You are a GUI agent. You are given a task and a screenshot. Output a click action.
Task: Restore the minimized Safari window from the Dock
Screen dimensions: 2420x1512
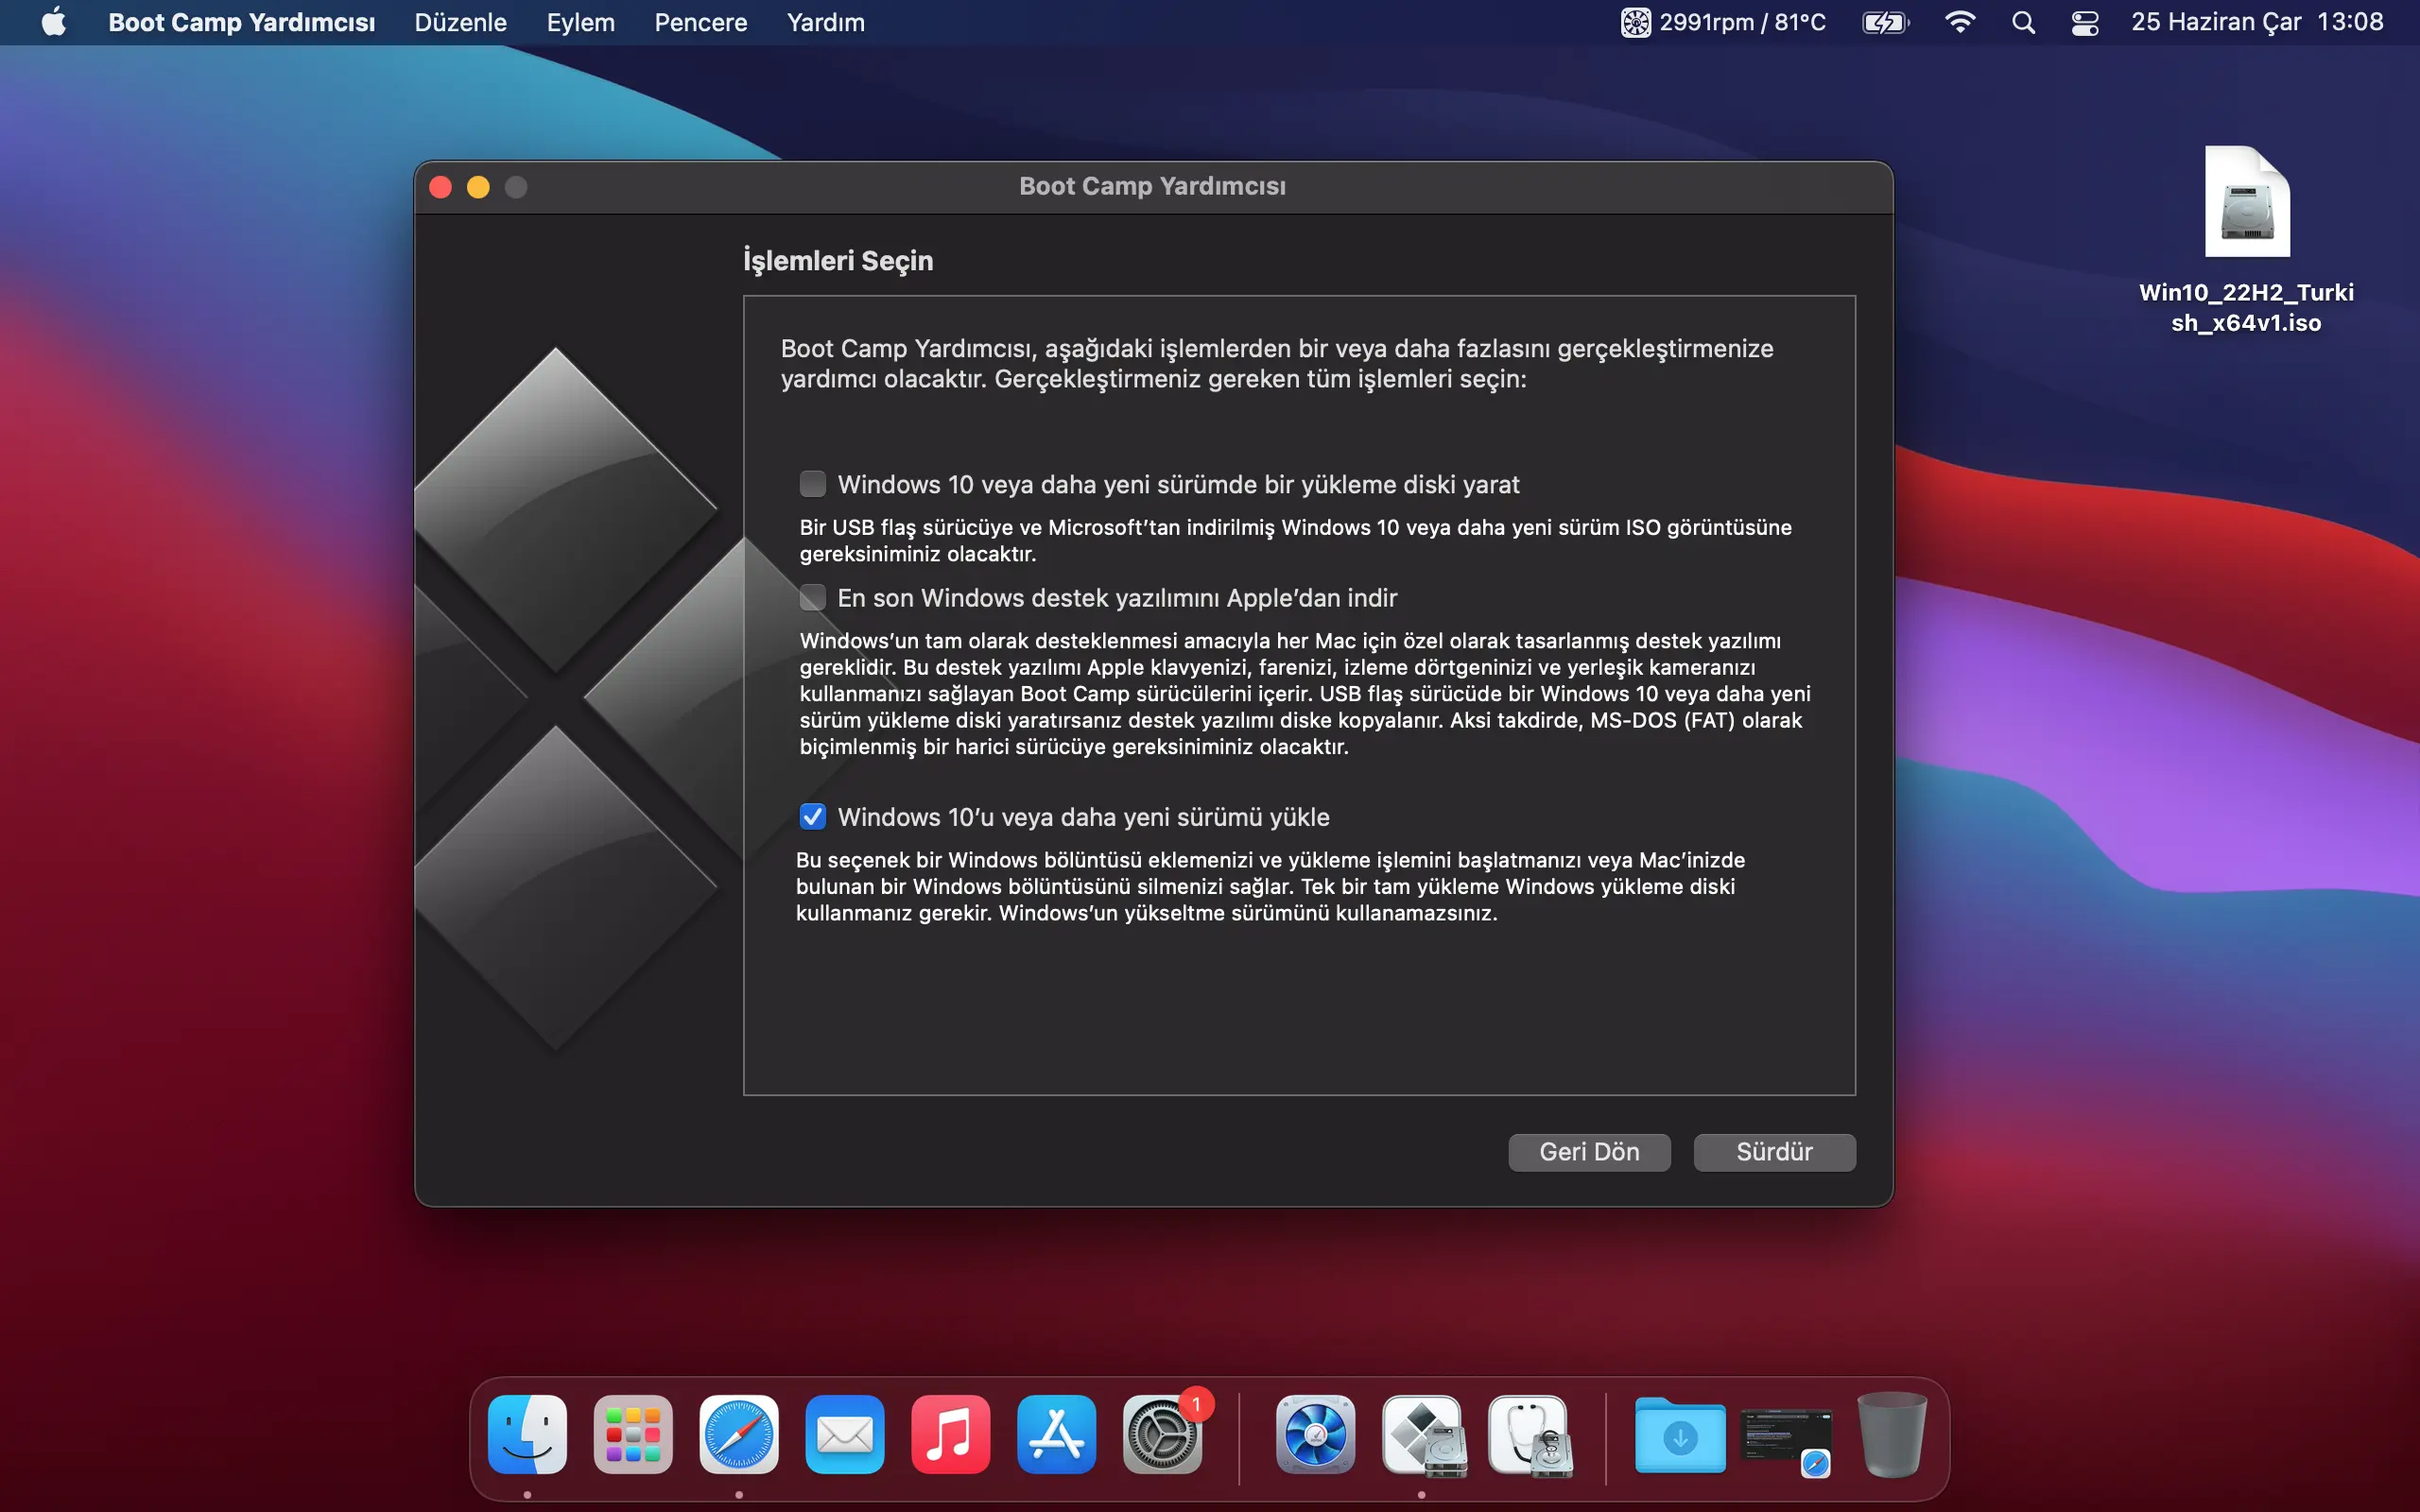click(1787, 1441)
